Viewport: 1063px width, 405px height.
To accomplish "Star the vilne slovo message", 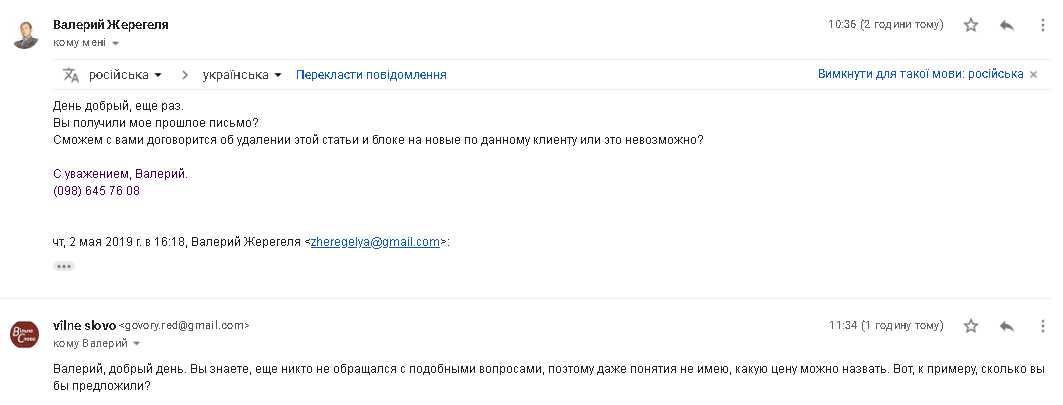I will (x=970, y=326).
